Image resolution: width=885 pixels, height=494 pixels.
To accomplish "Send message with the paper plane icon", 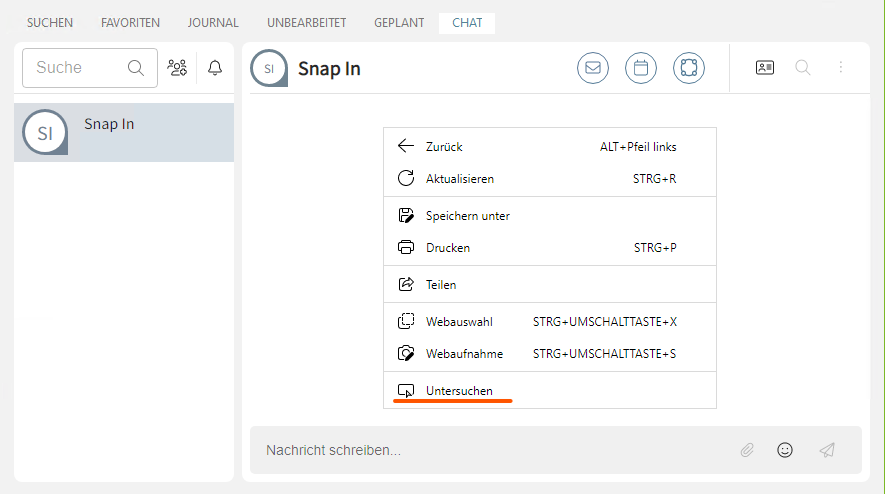I will [827, 450].
